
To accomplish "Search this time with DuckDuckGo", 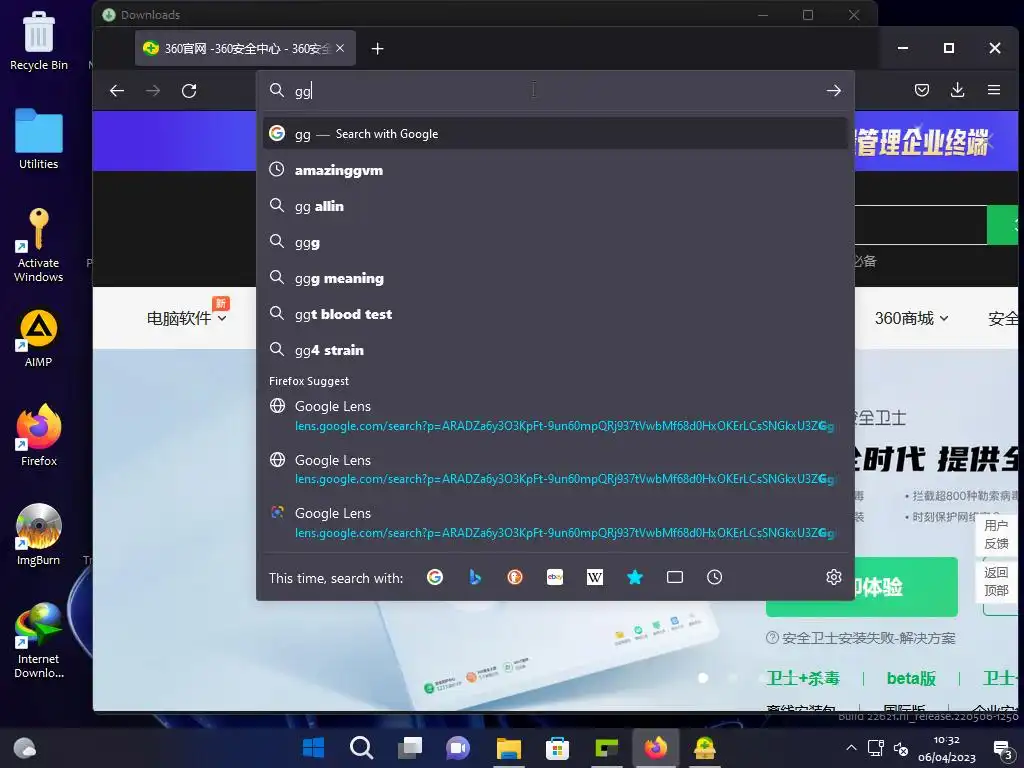I will click(x=515, y=577).
